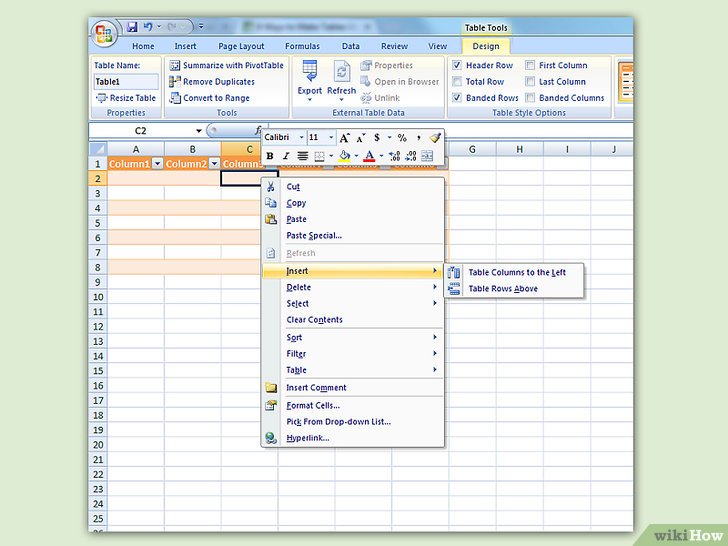Open the font color dropdown arrow
The height and width of the screenshot is (546, 728).
(x=381, y=156)
